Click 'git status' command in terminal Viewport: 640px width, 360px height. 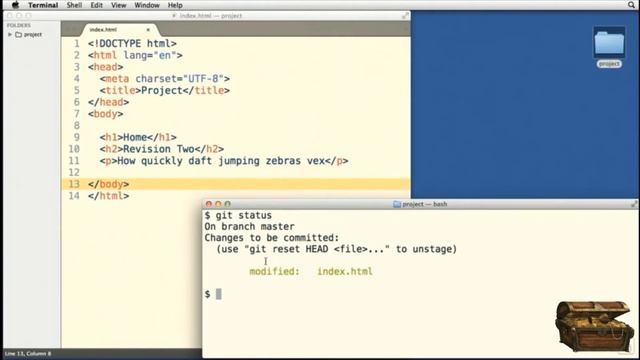pos(244,216)
